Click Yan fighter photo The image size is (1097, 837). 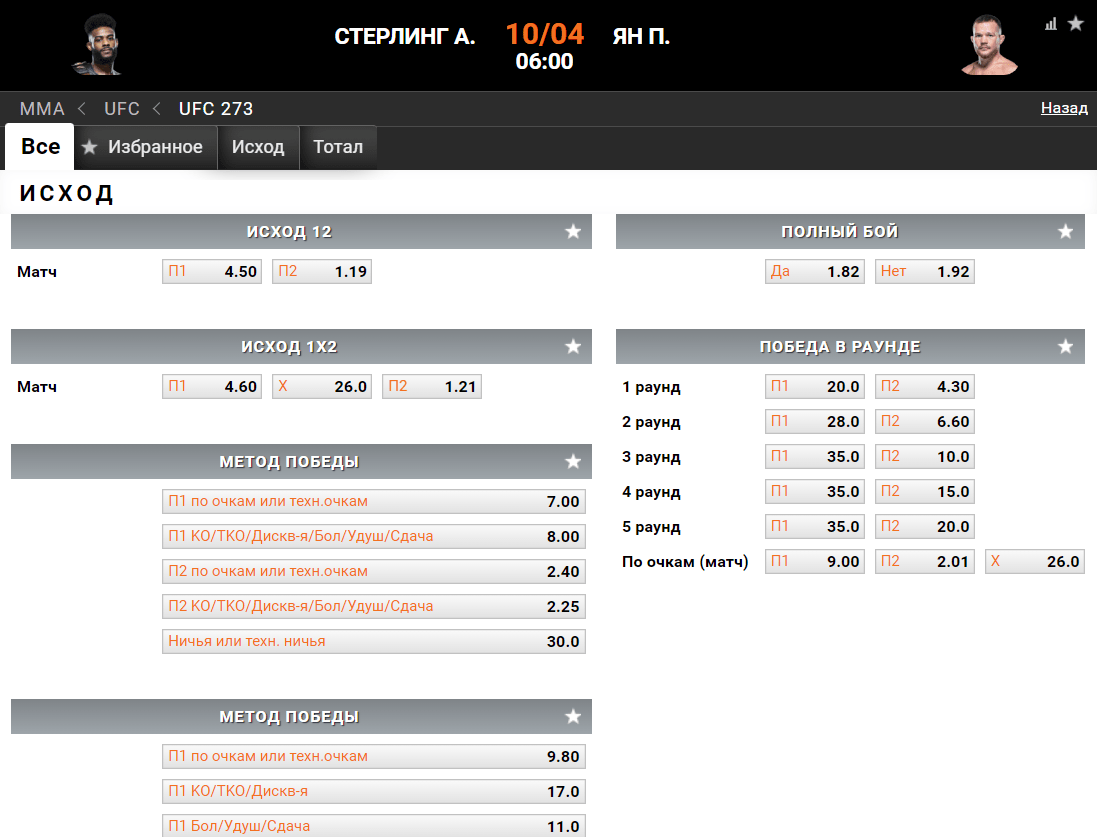click(x=989, y=45)
